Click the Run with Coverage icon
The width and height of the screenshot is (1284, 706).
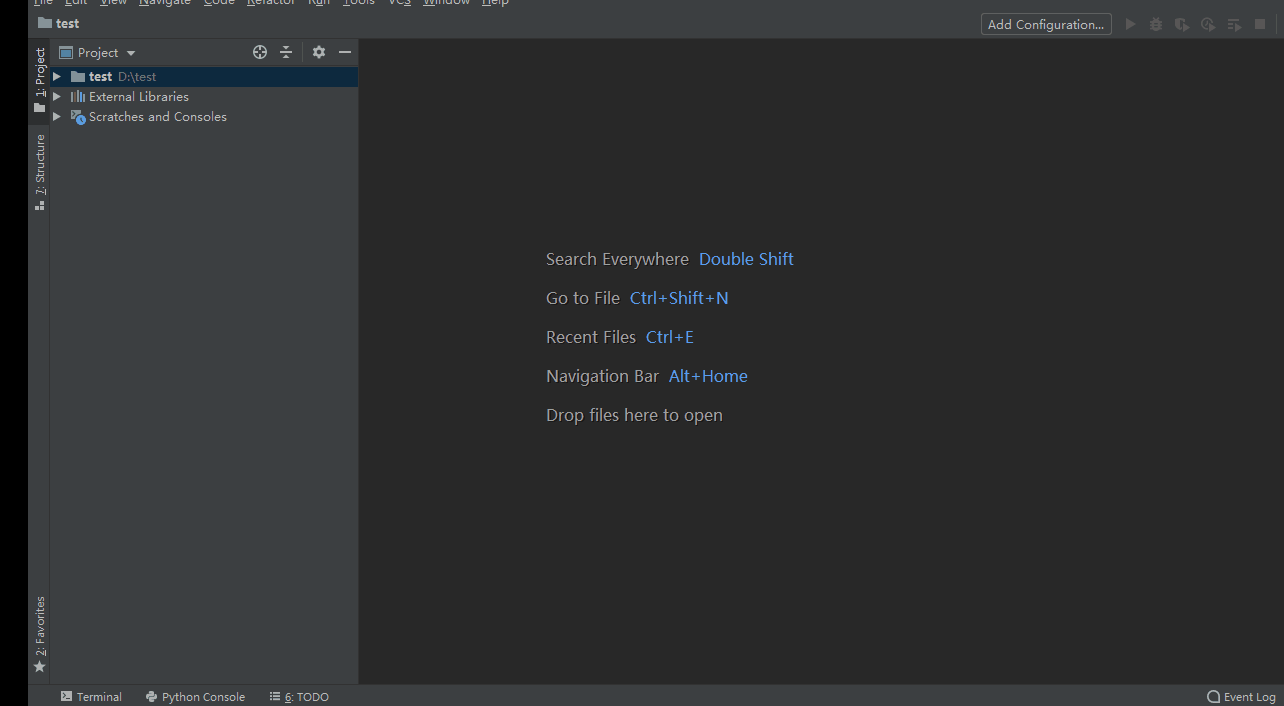[1182, 24]
